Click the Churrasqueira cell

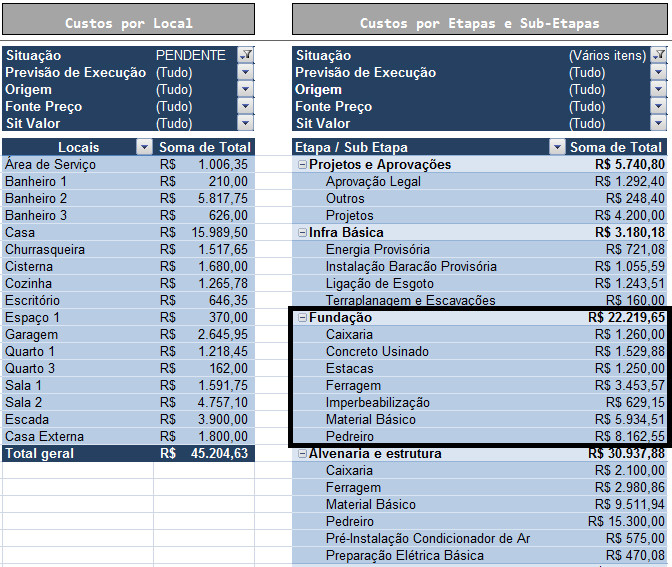78,249
